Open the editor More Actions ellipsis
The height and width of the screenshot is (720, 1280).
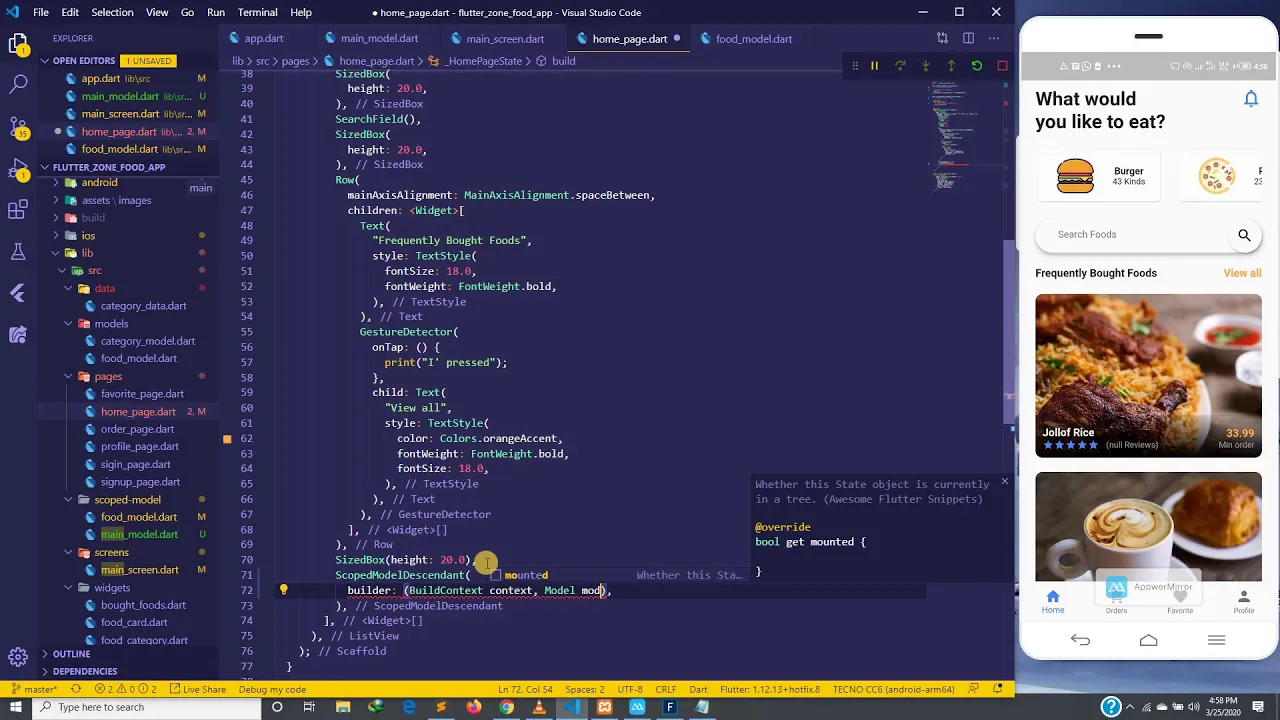click(994, 38)
